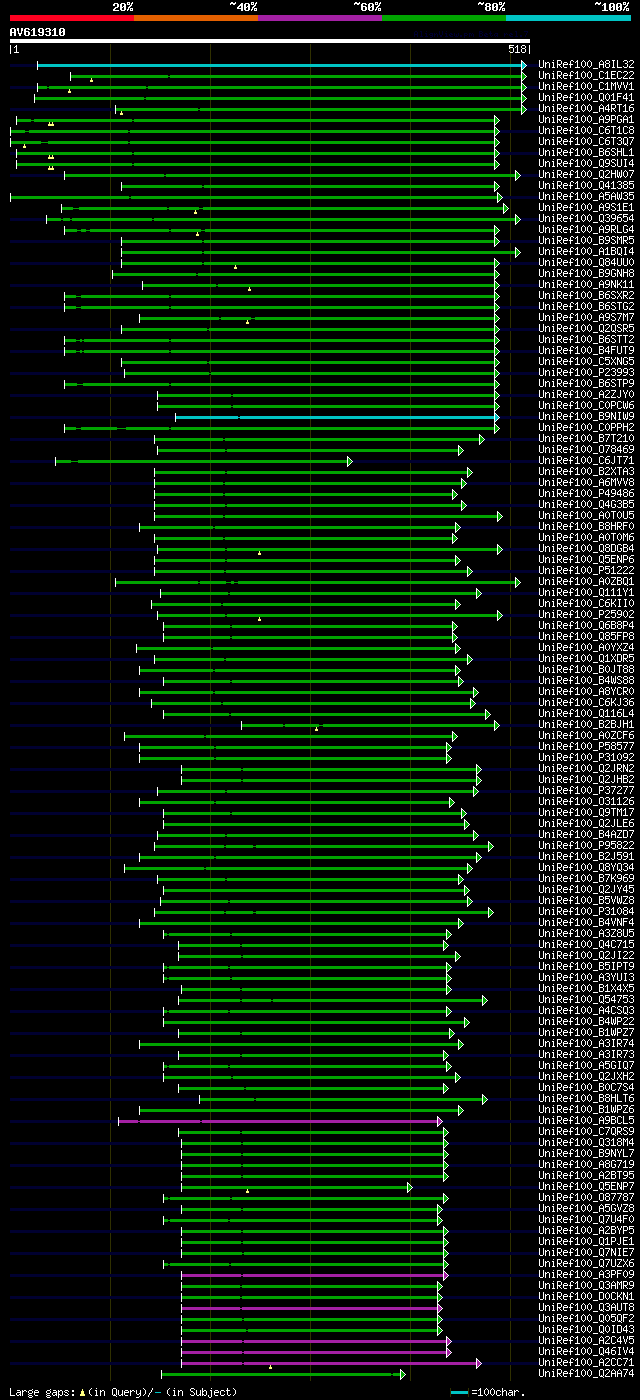Open hit UniRef100_A1BQI4
The width and height of the screenshot is (640, 1400).
coord(586,252)
